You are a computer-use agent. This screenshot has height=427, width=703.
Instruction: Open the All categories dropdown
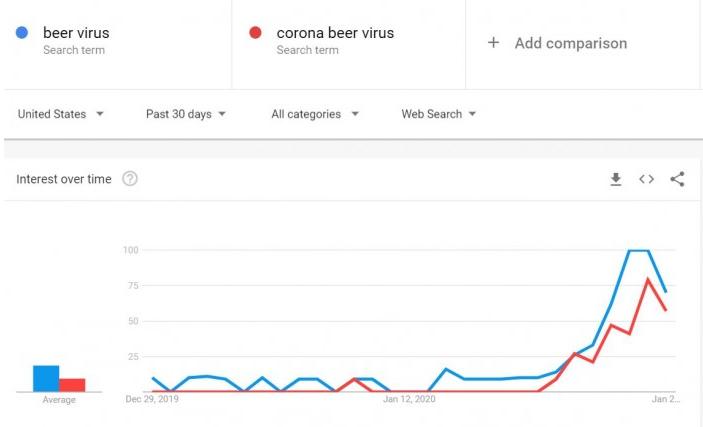(315, 114)
